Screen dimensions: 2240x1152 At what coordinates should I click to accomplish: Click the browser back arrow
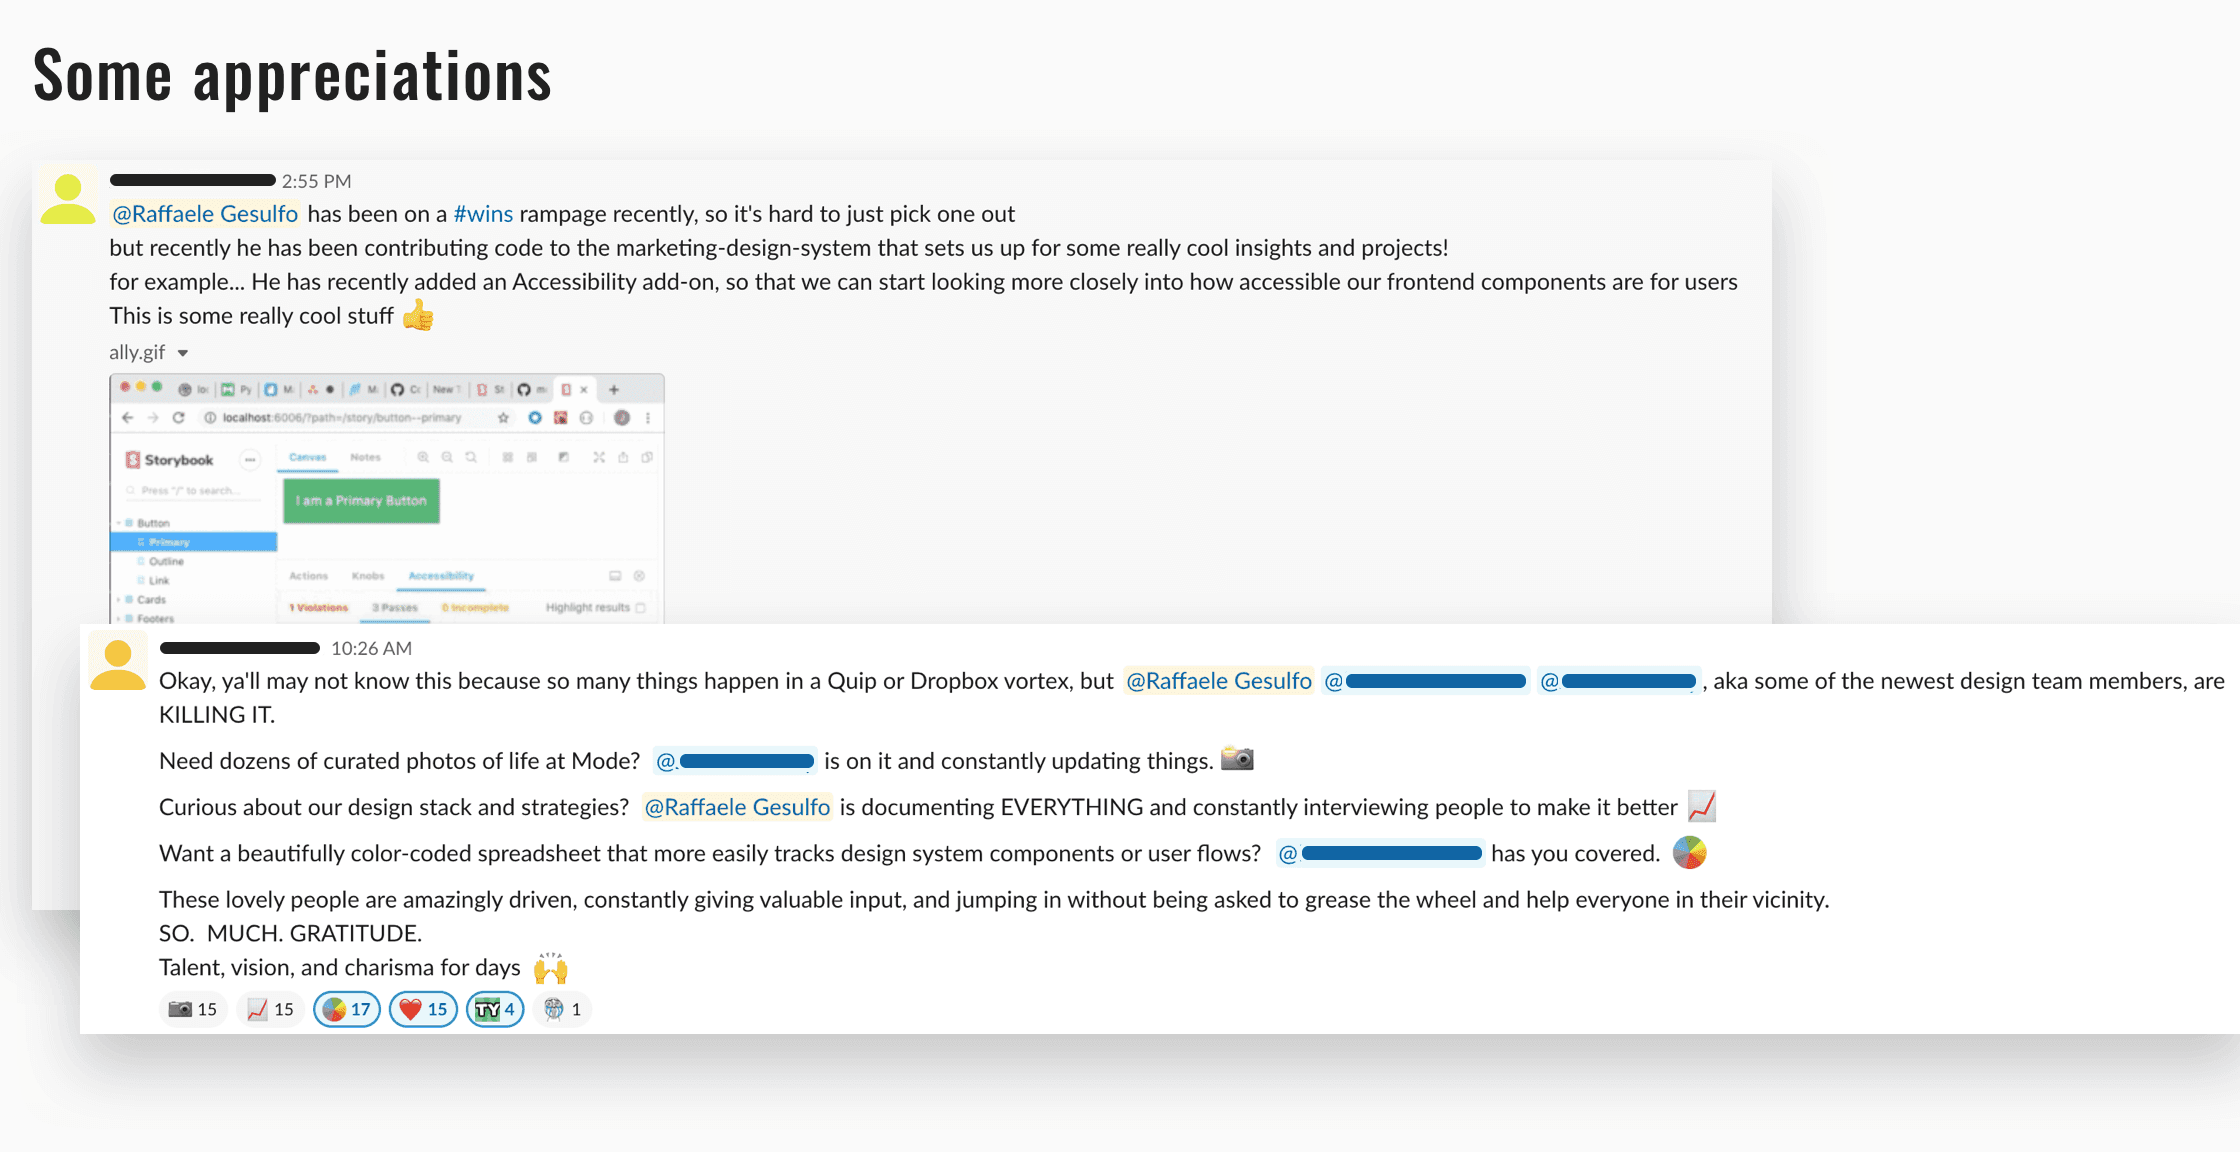point(127,418)
